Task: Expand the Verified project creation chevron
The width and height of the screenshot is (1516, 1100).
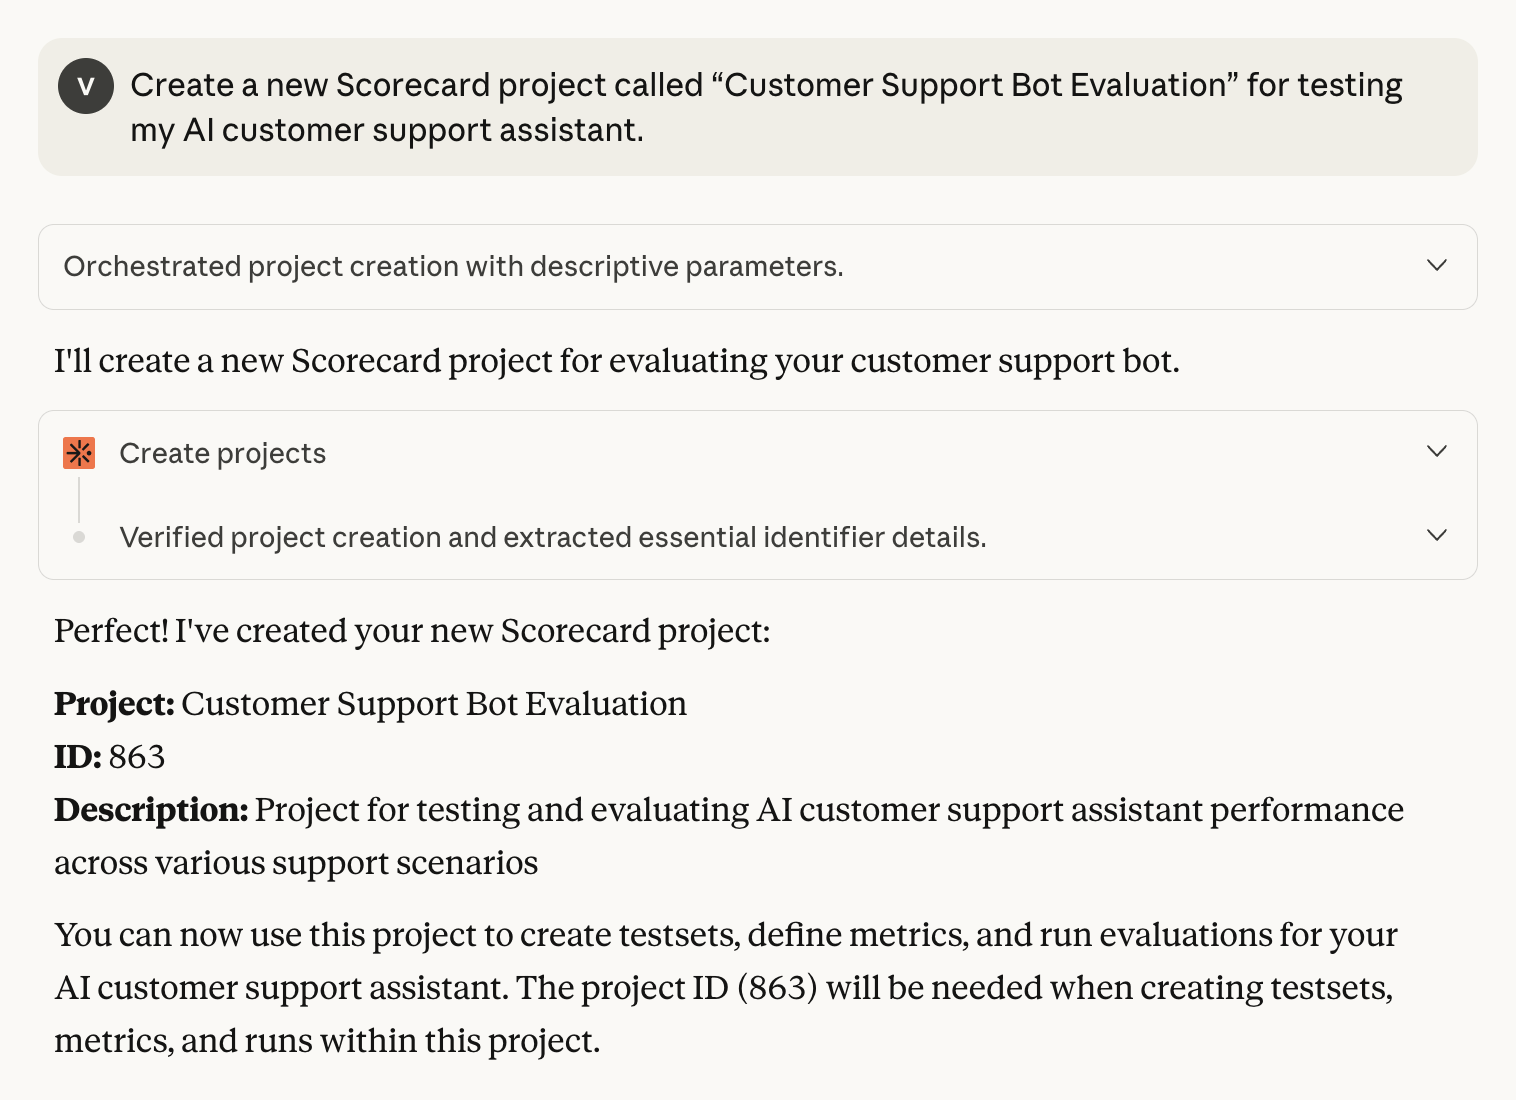Action: click(1437, 535)
